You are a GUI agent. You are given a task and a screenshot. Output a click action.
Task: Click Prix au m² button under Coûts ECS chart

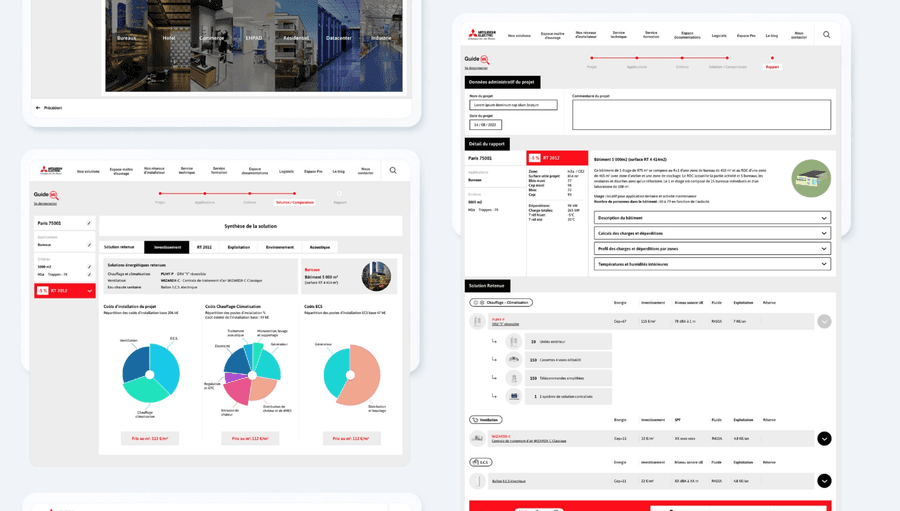(x=351, y=439)
